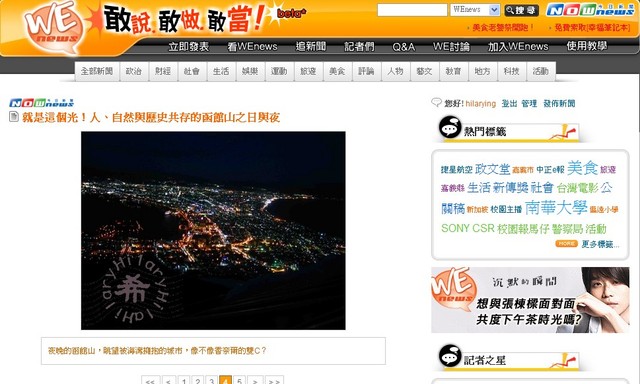
Task: Go to next page with > button
Action: click(255, 380)
